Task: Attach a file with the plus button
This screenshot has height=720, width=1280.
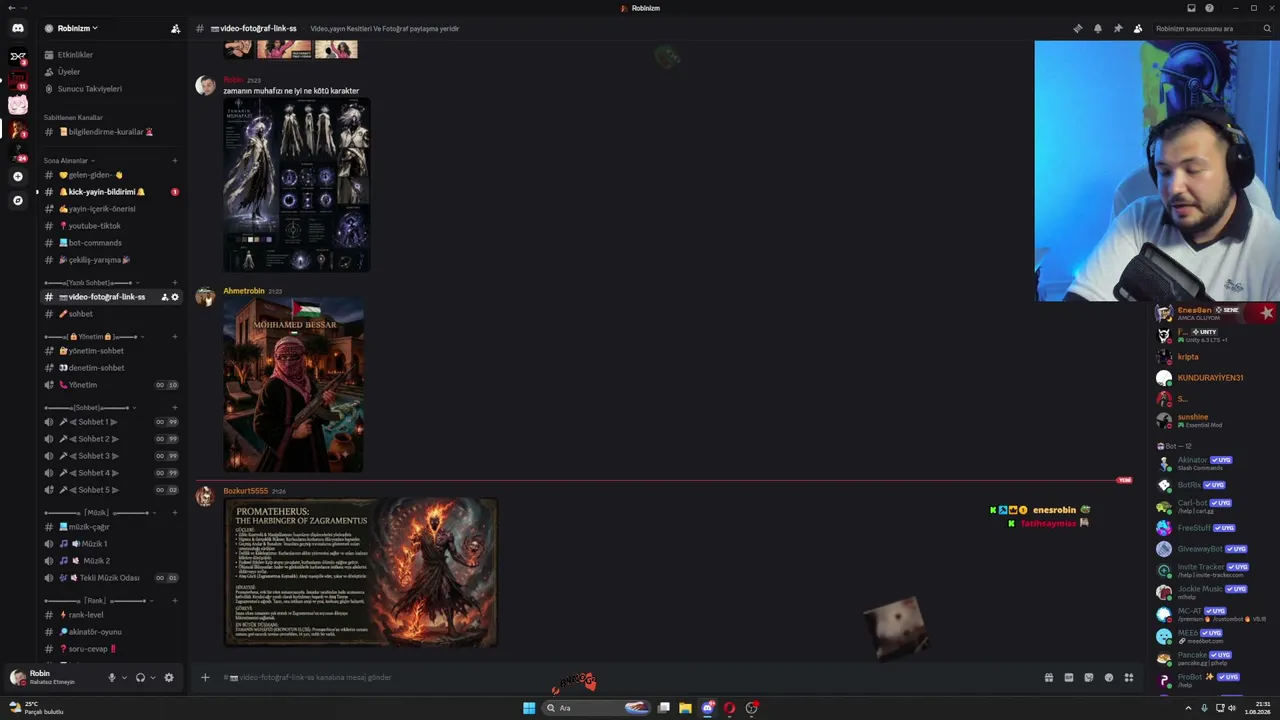Action: click(x=205, y=677)
